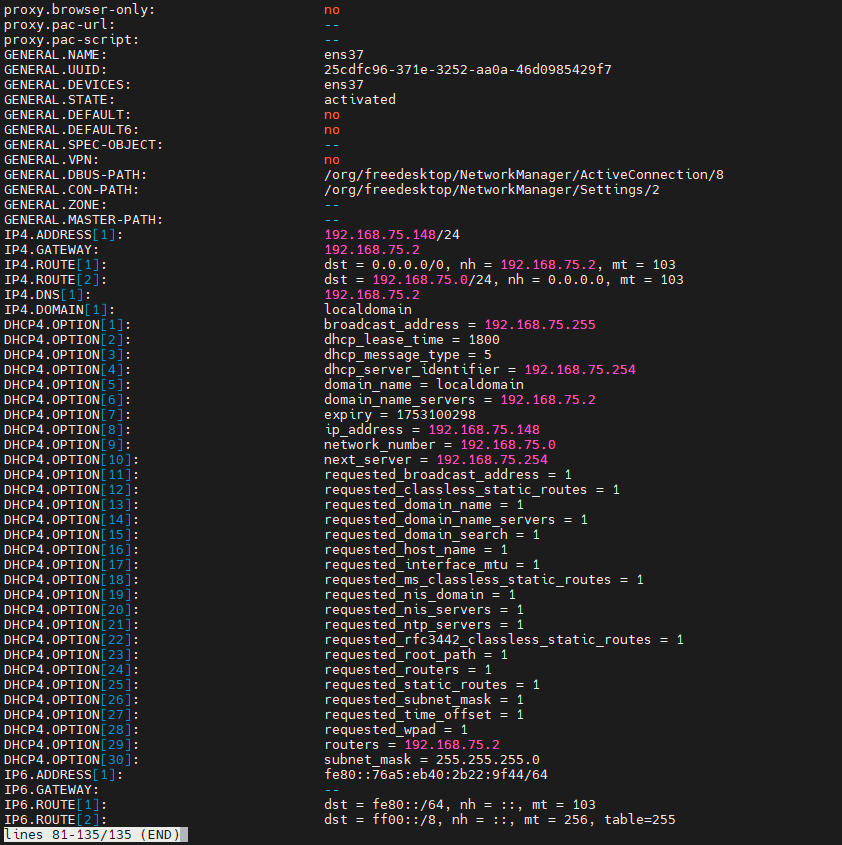The height and width of the screenshot is (845, 842).
Task: Click the IP6.ADDRESS[1] label
Action: pos(63,774)
